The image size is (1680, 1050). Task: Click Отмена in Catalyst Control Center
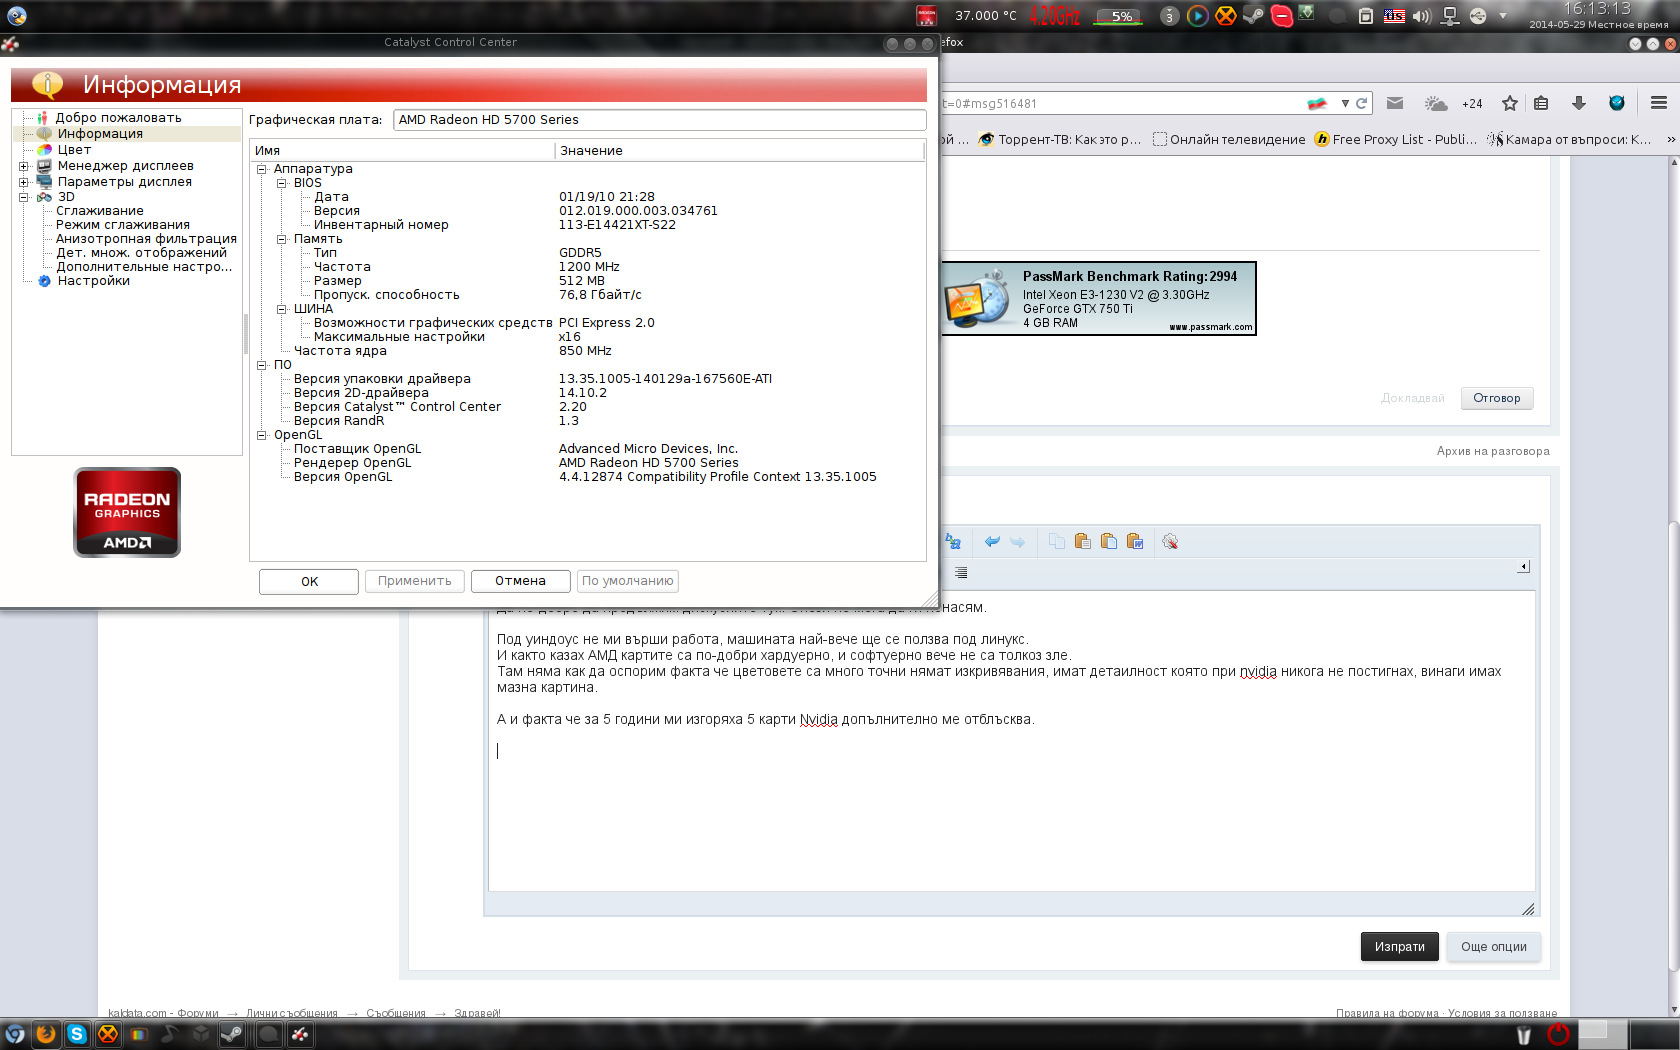(x=520, y=581)
